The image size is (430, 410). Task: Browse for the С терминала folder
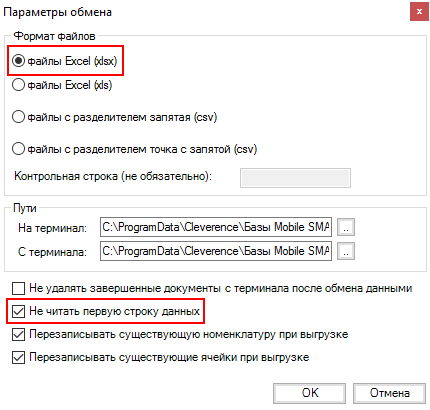pyautogui.click(x=346, y=251)
